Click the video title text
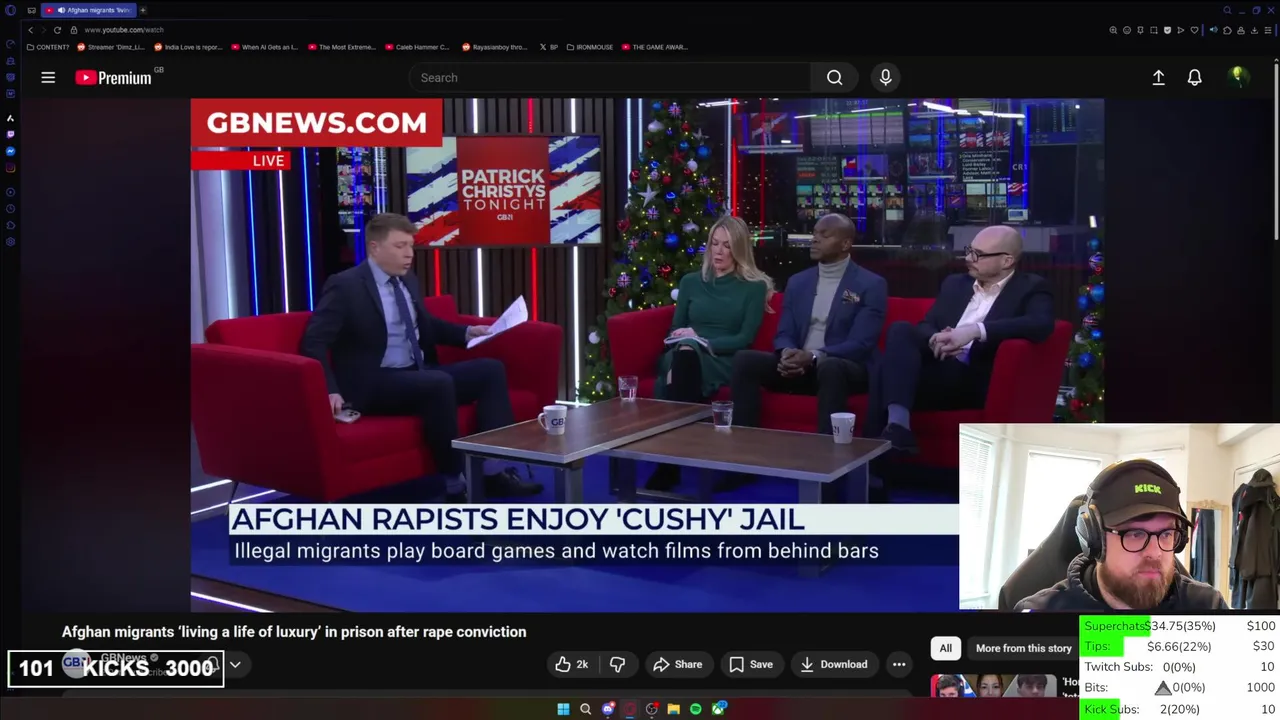This screenshot has height=720, width=1280. click(x=294, y=632)
